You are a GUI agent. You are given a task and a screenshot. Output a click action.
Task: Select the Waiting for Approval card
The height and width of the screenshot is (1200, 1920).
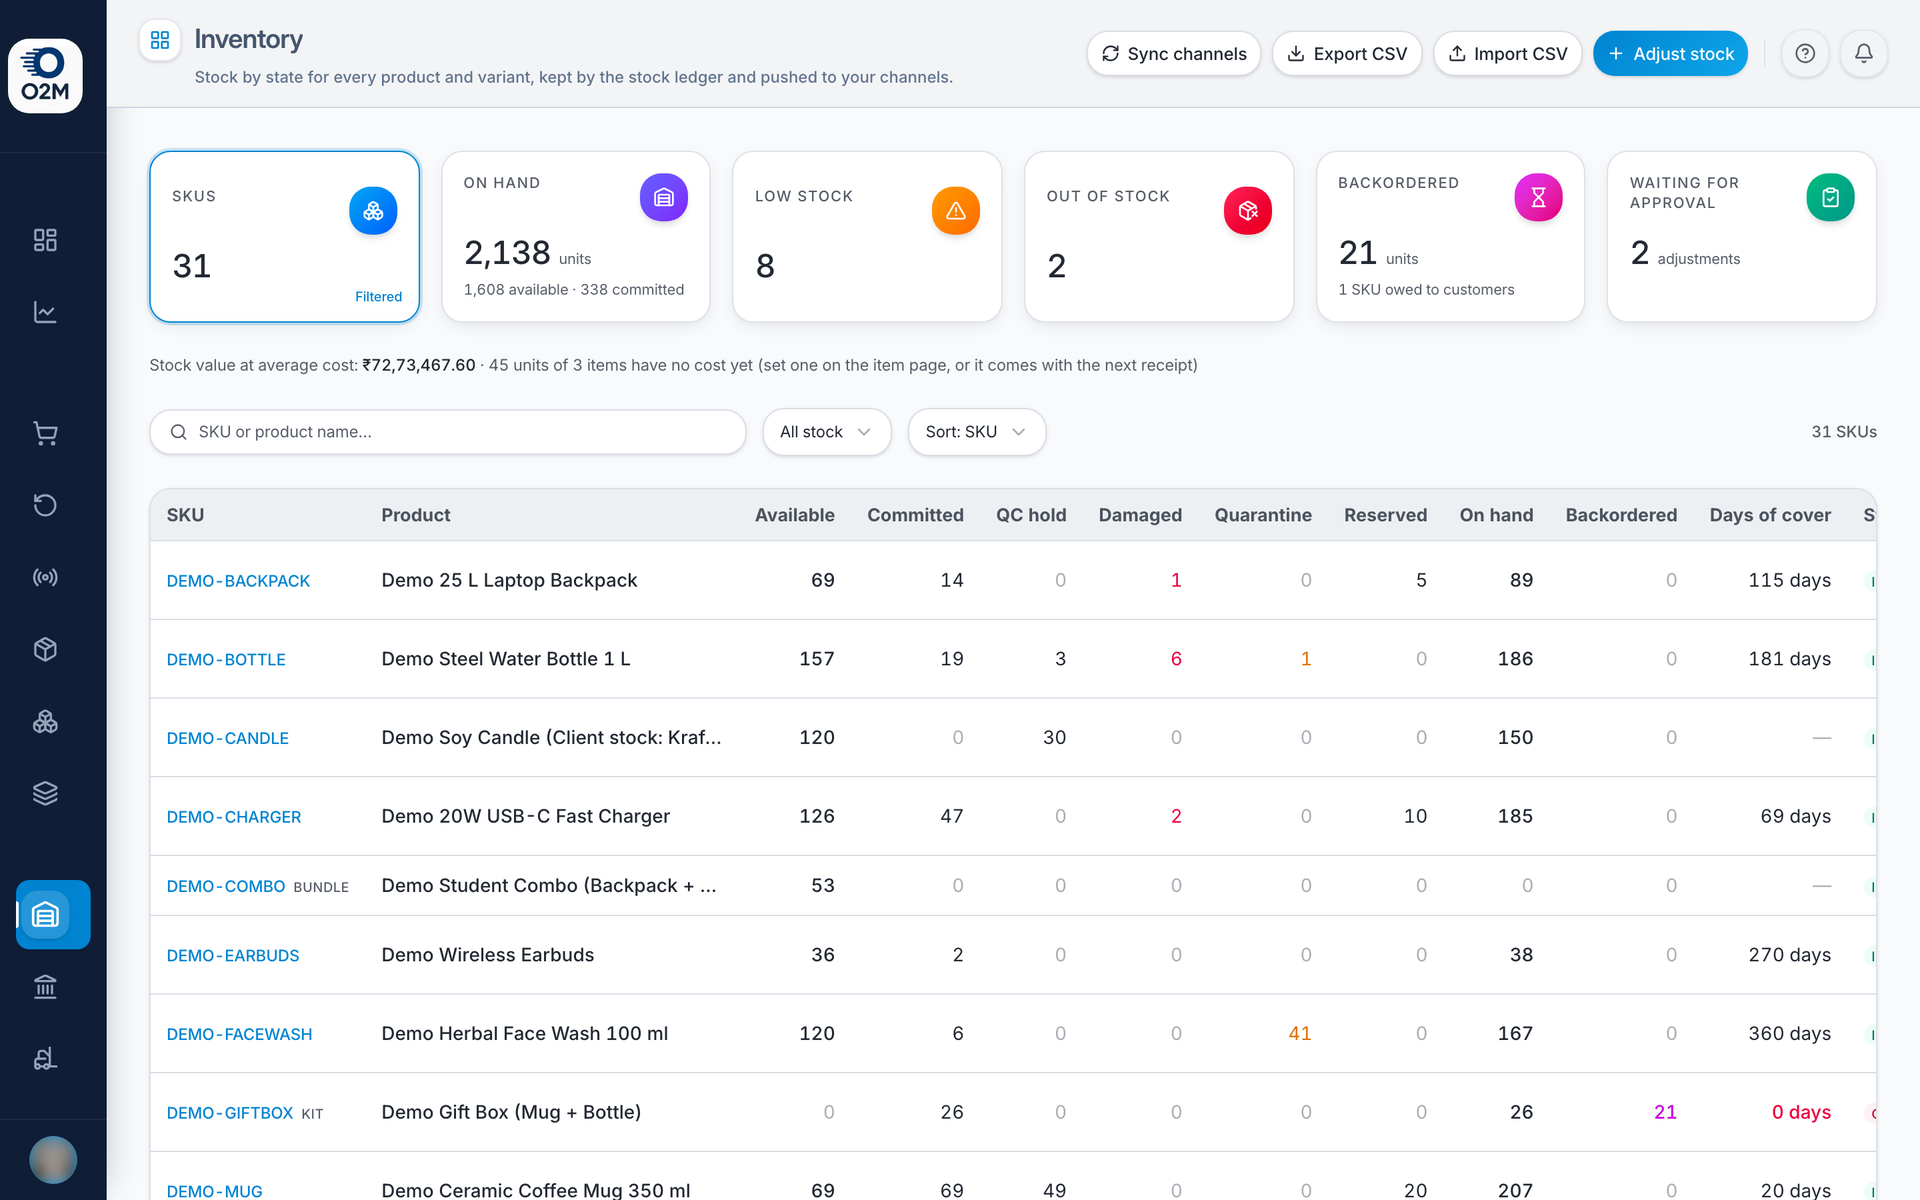(1742, 237)
